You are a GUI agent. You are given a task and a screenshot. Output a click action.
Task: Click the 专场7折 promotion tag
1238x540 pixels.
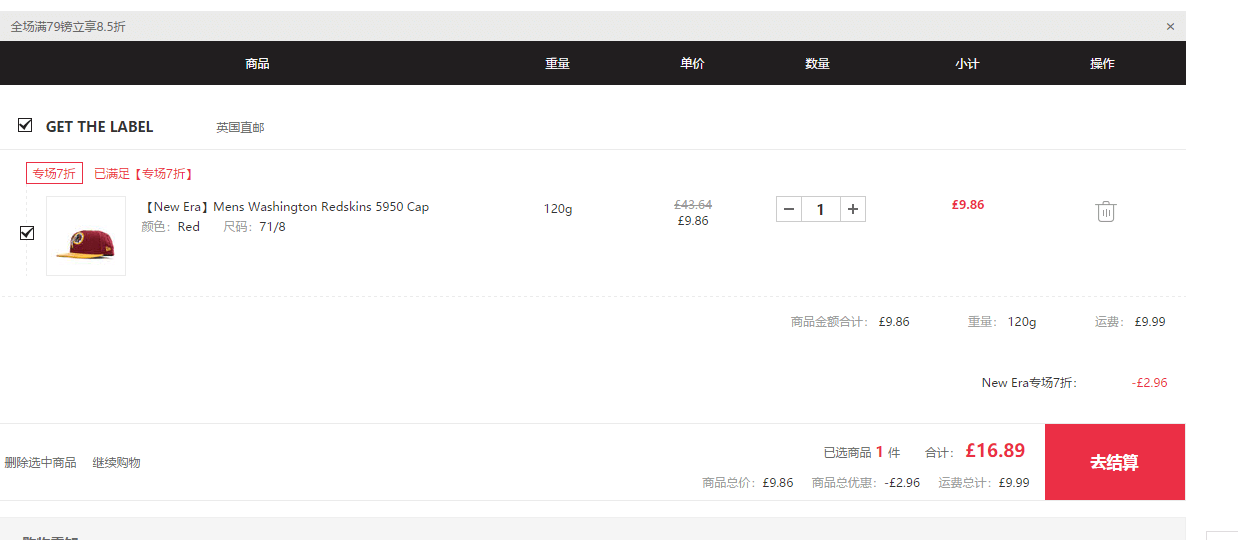(x=54, y=173)
